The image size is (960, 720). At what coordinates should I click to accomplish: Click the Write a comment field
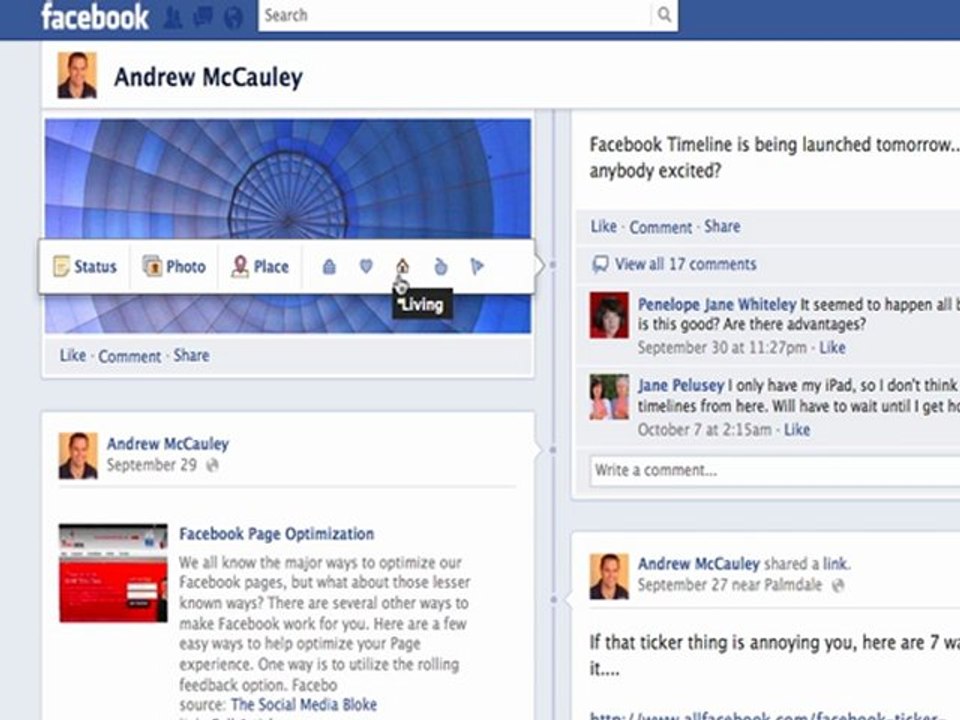click(x=775, y=470)
